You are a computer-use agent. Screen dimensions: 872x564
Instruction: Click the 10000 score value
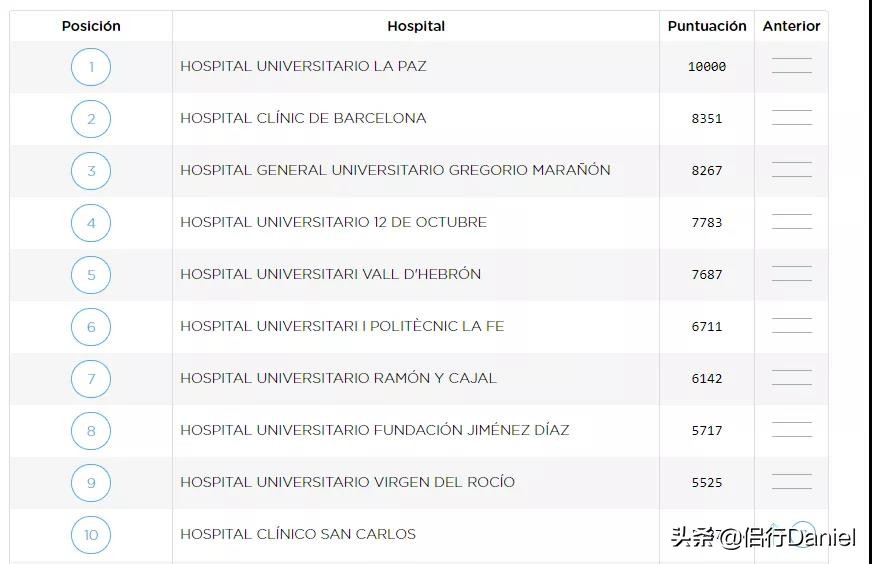(707, 67)
